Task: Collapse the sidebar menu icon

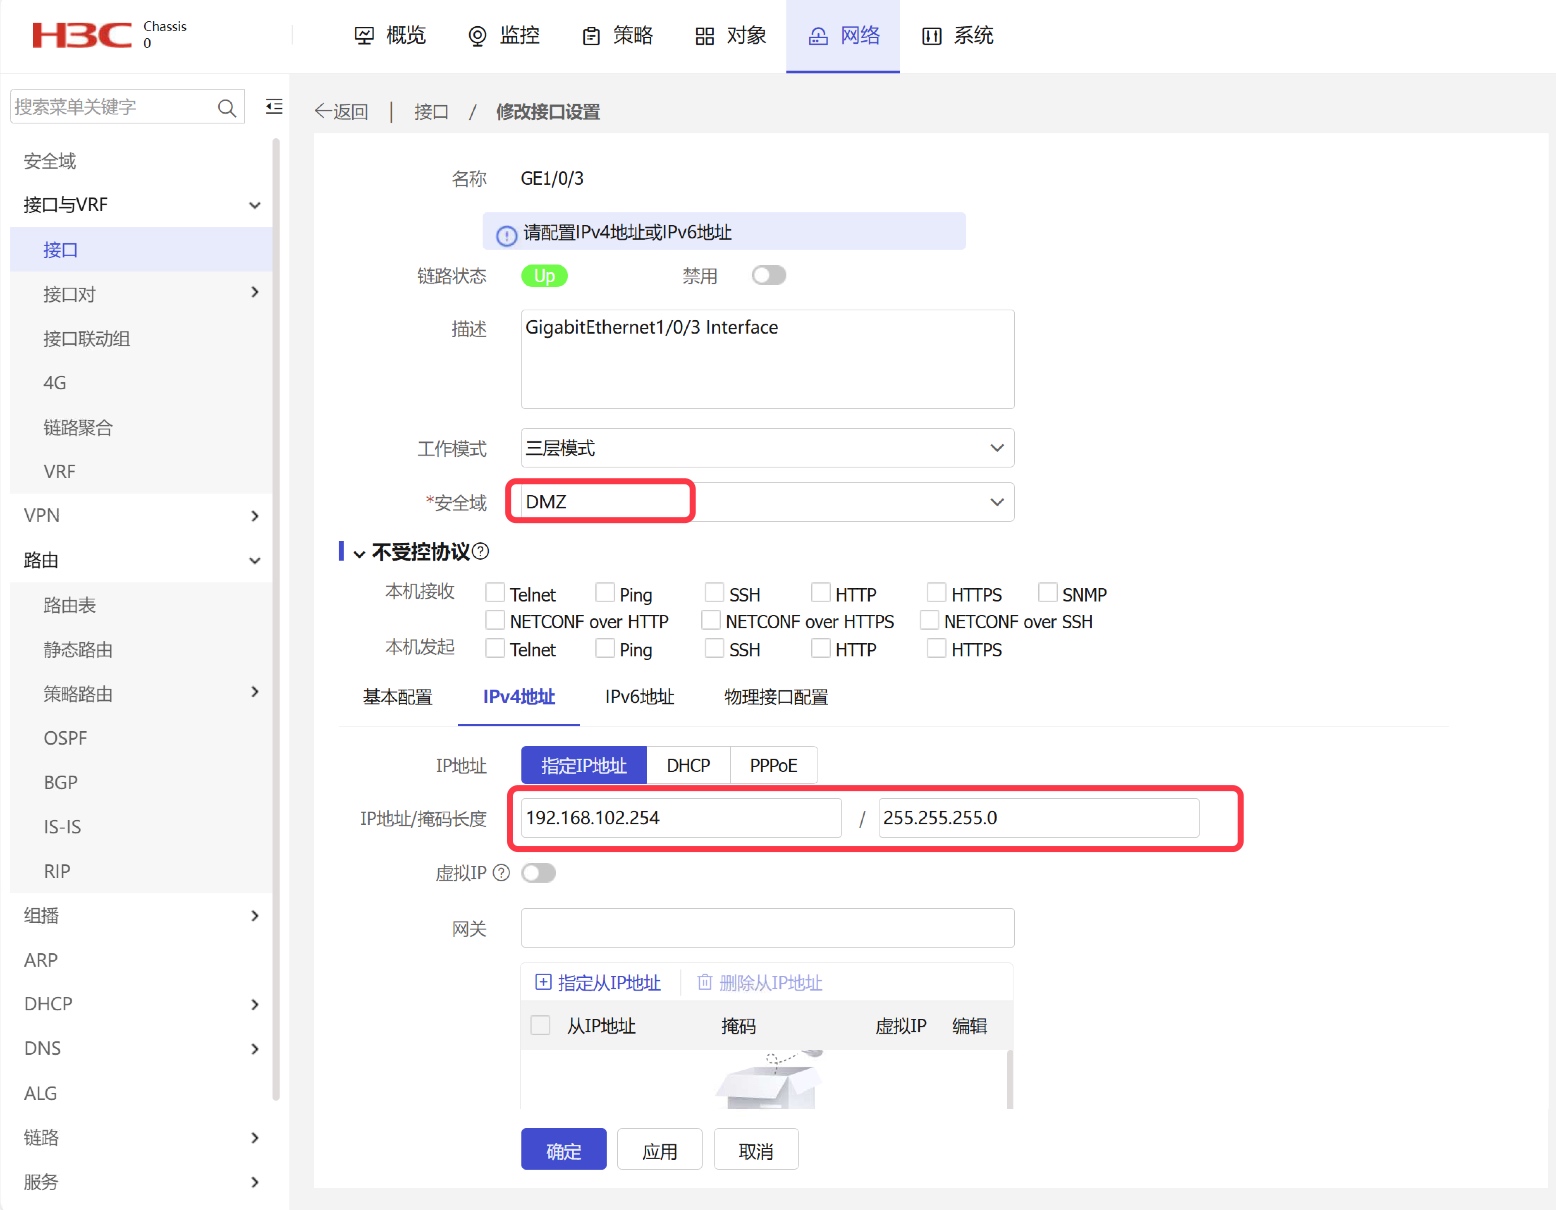Action: point(274,106)
